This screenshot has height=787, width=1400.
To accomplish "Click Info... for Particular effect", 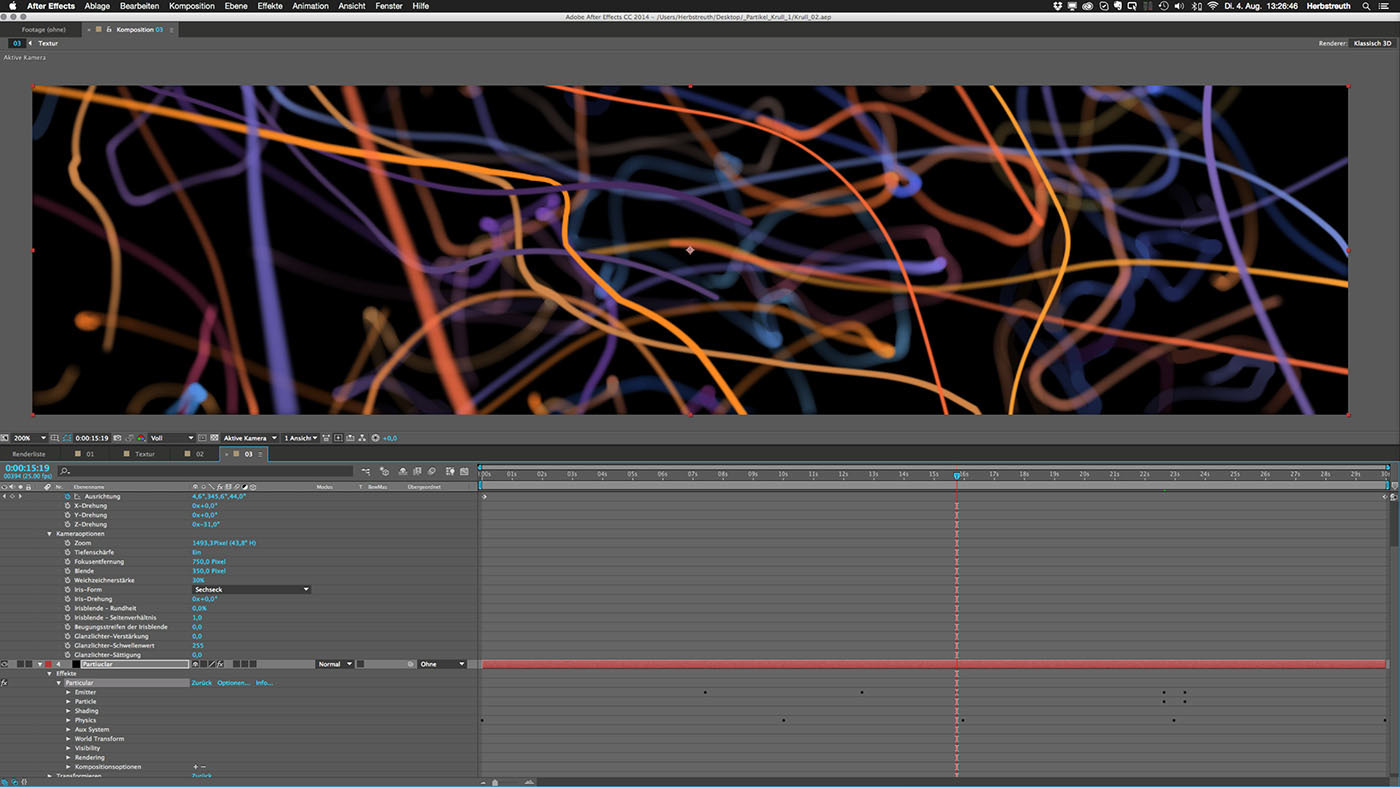I will coord(264,683).
